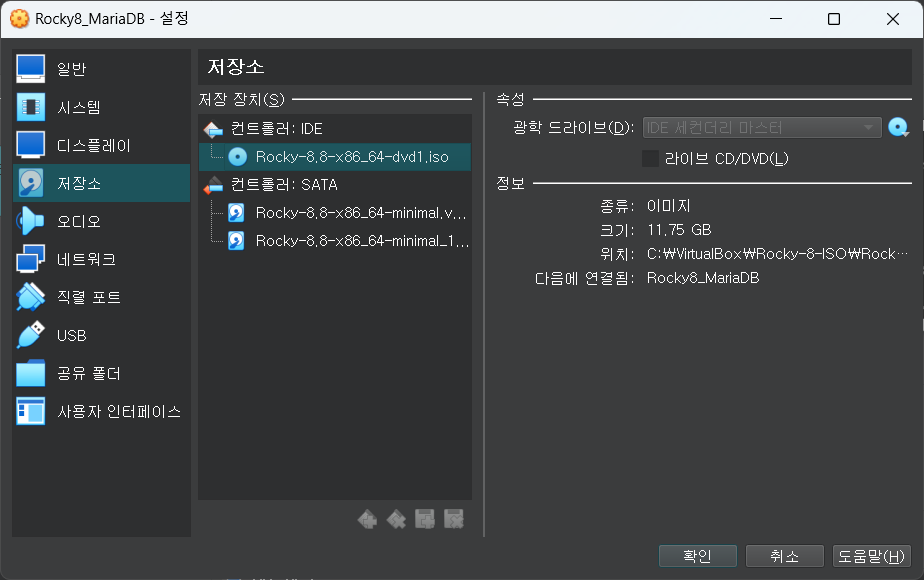This screenshot has width=924, height=580.
Task: Cancel changes with the 취소 button
Action: coord(784,556)
